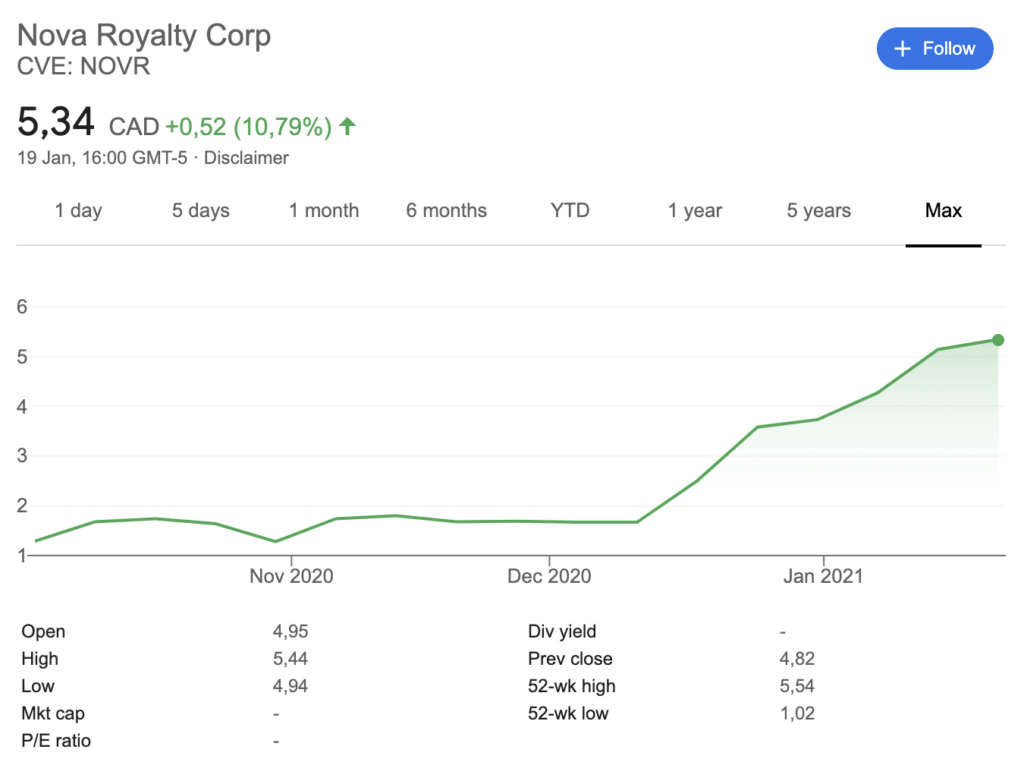
Task: Click the Prev close value 4,82
Action: (x=797, y=659)
